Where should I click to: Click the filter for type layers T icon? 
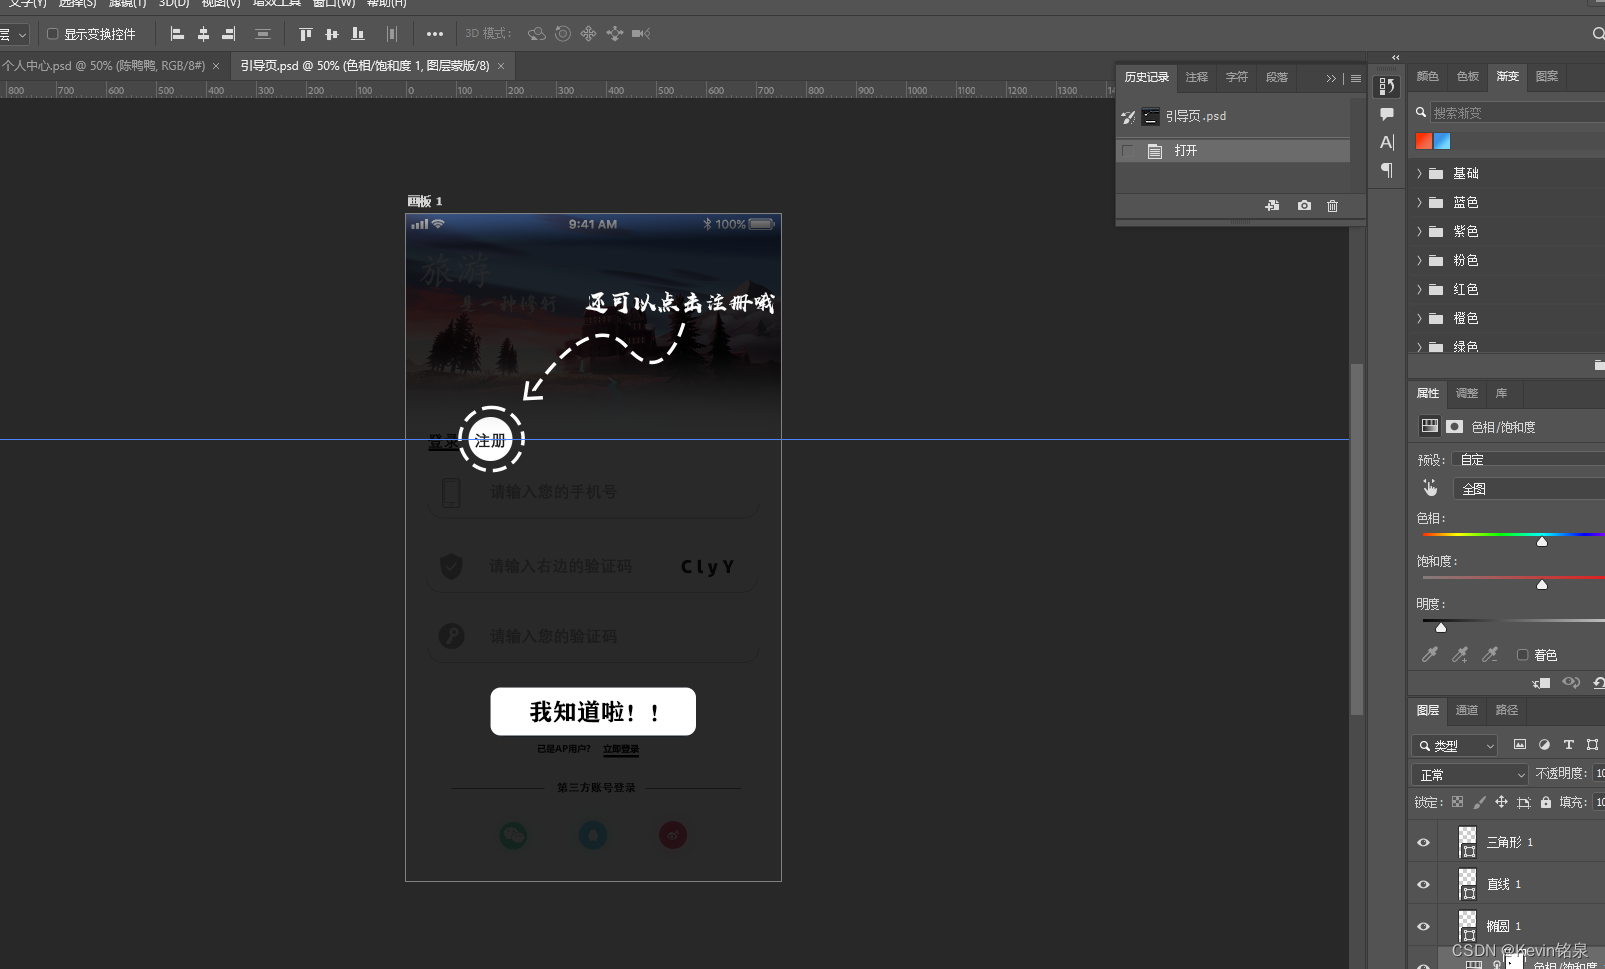pos(1568,744)
